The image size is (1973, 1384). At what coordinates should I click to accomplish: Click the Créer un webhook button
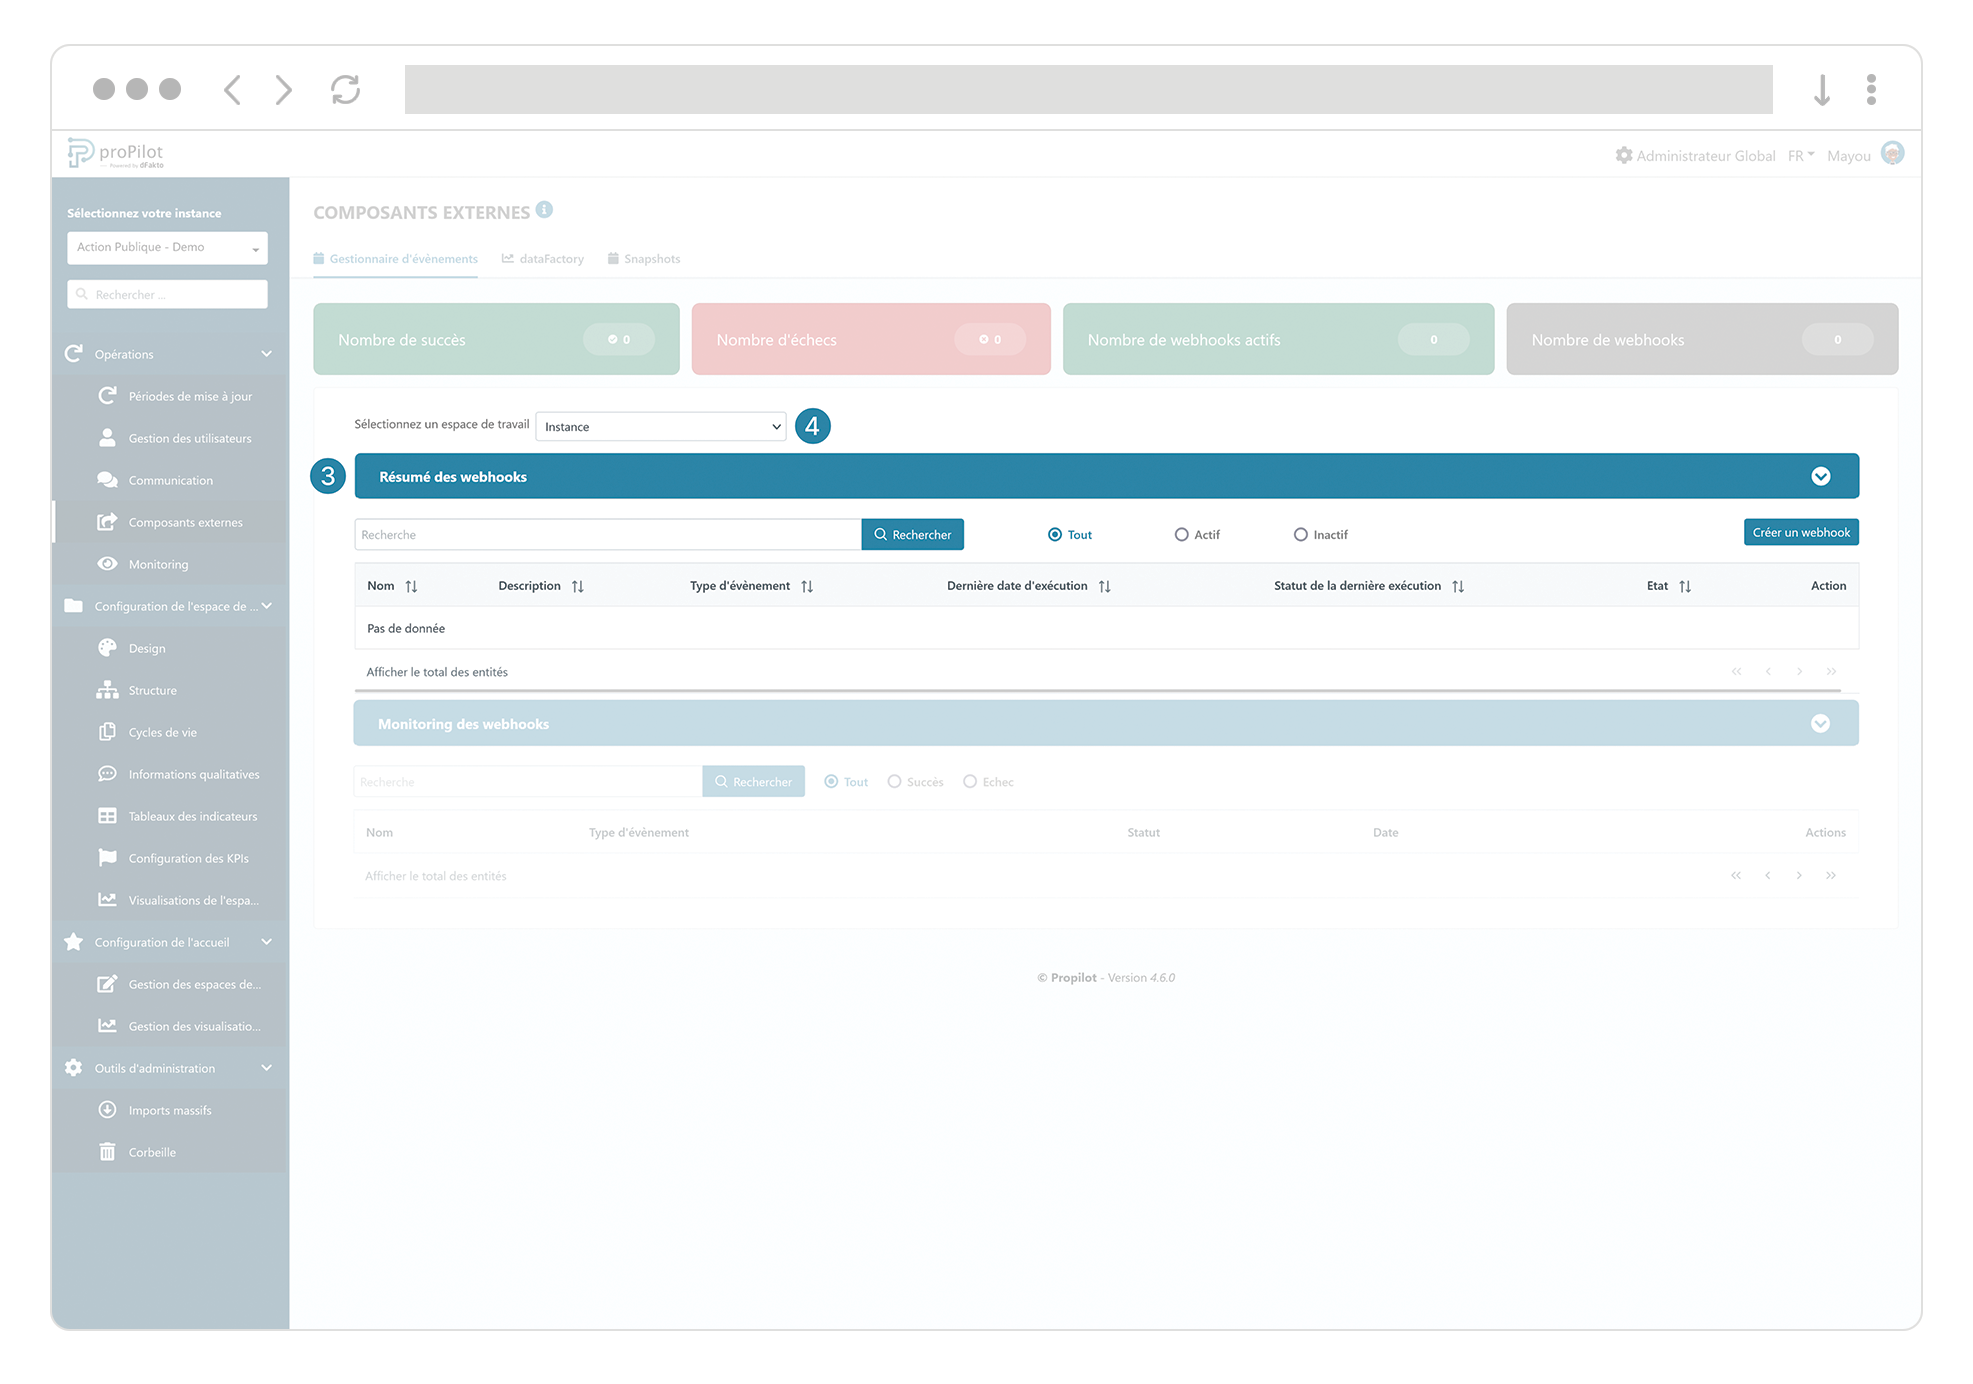click(1800, 533)
